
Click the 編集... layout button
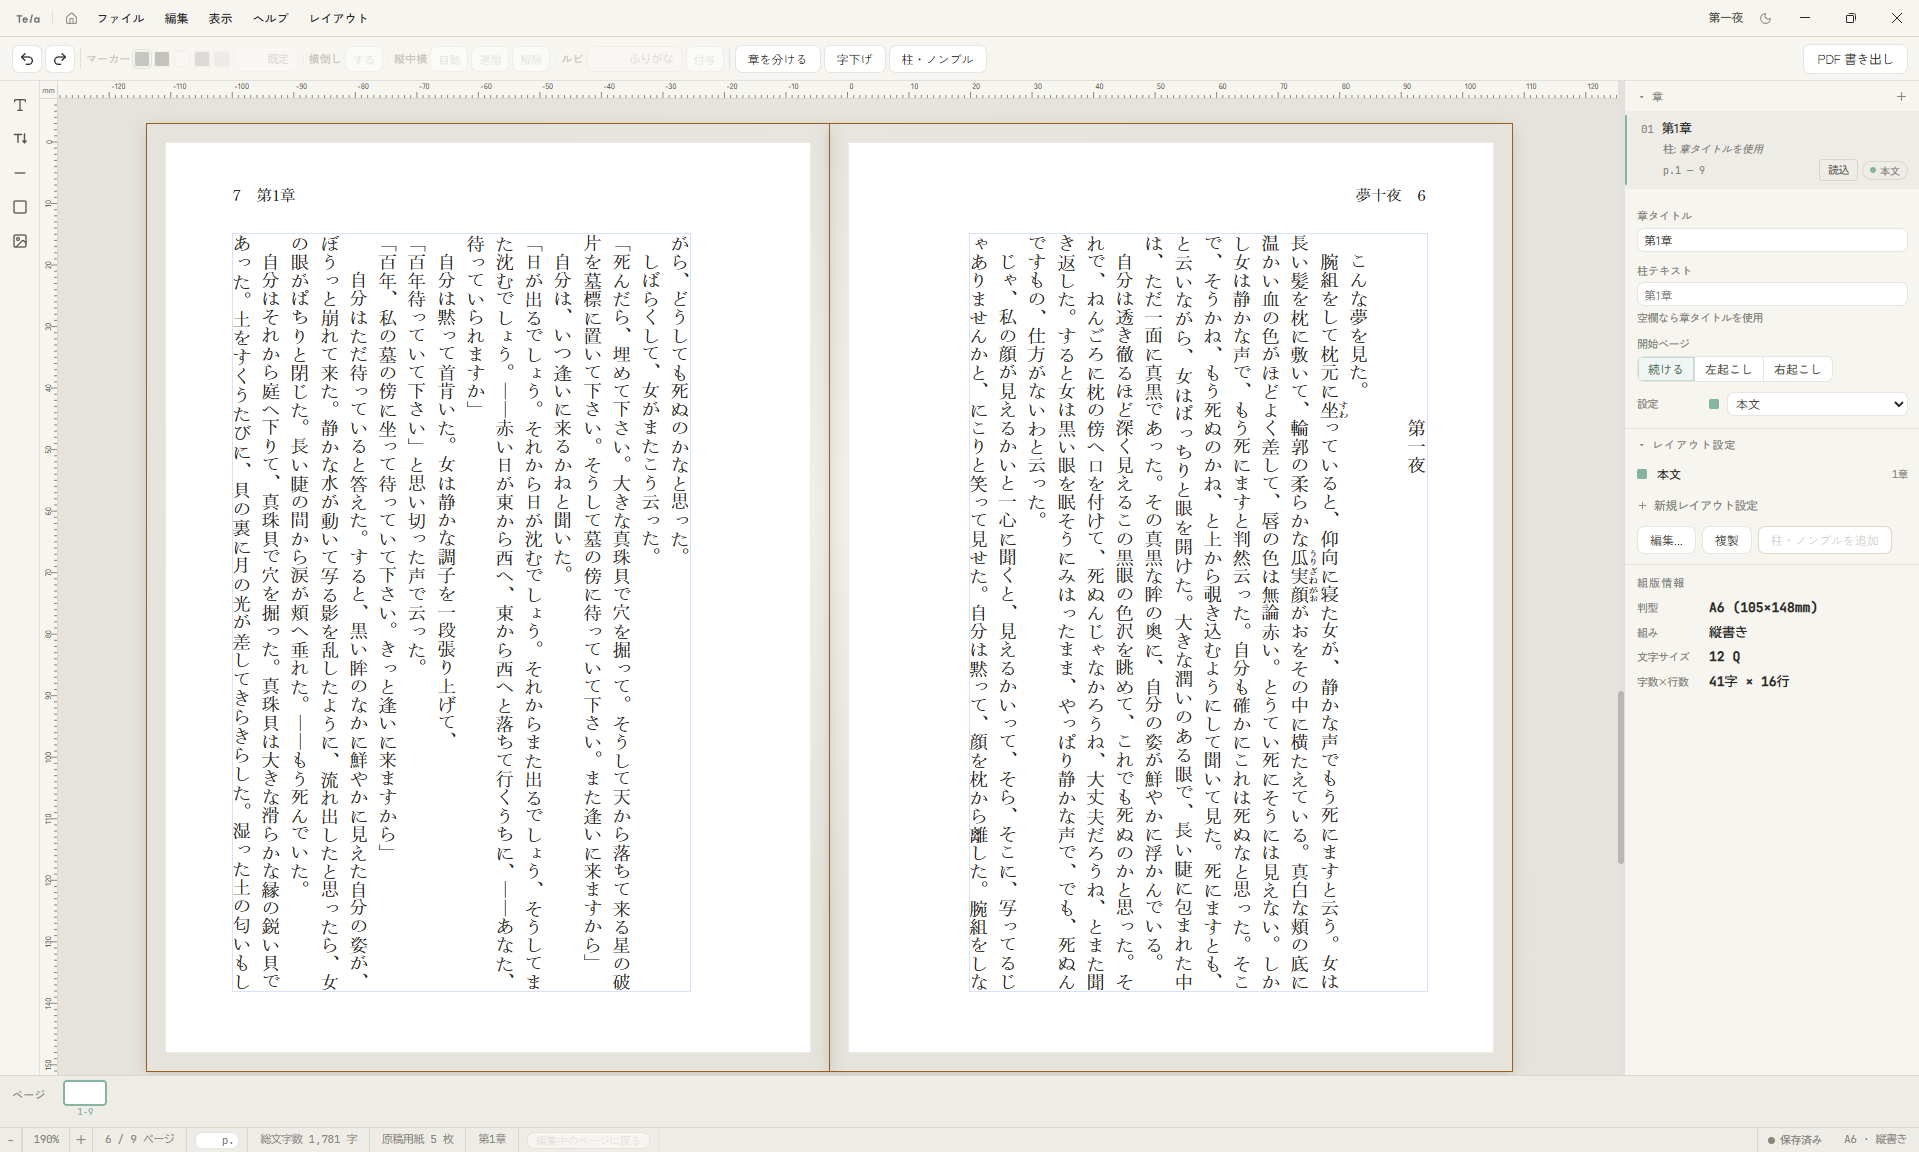(x=1666, y=540)
